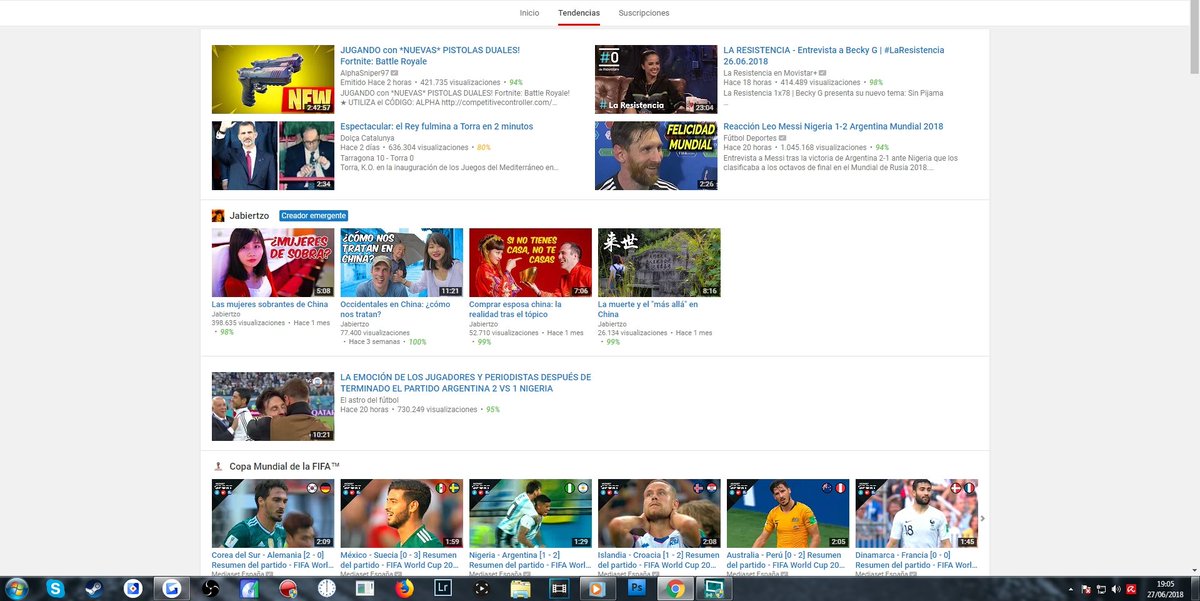1200x601 pixels.
Task: Open Corea del Sur - Alemania highlights thumbnail
Action: [273, 513]
